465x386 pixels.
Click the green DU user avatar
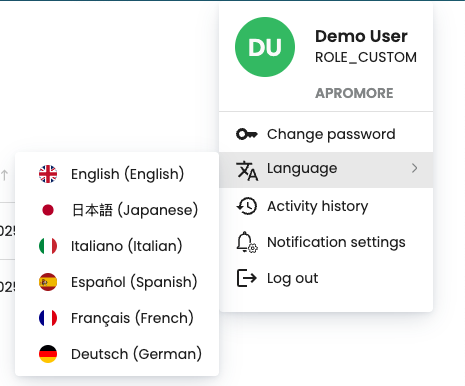265,47
